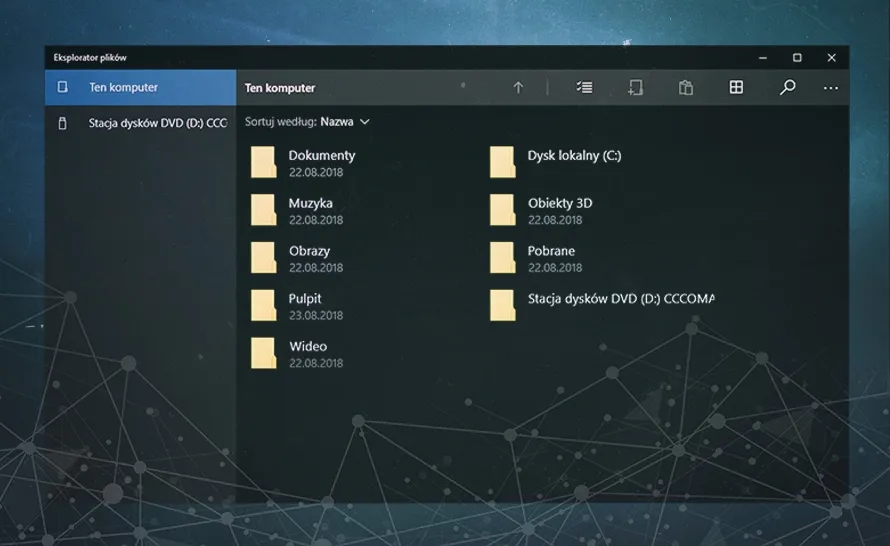Click the Dokumenty folder icon
Screen dimensions: 890x546
coord(263,162)
